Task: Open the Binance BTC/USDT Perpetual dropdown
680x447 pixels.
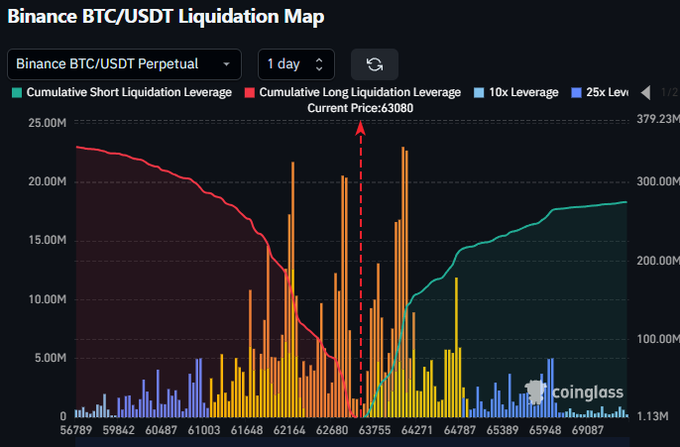Action: 124,64
